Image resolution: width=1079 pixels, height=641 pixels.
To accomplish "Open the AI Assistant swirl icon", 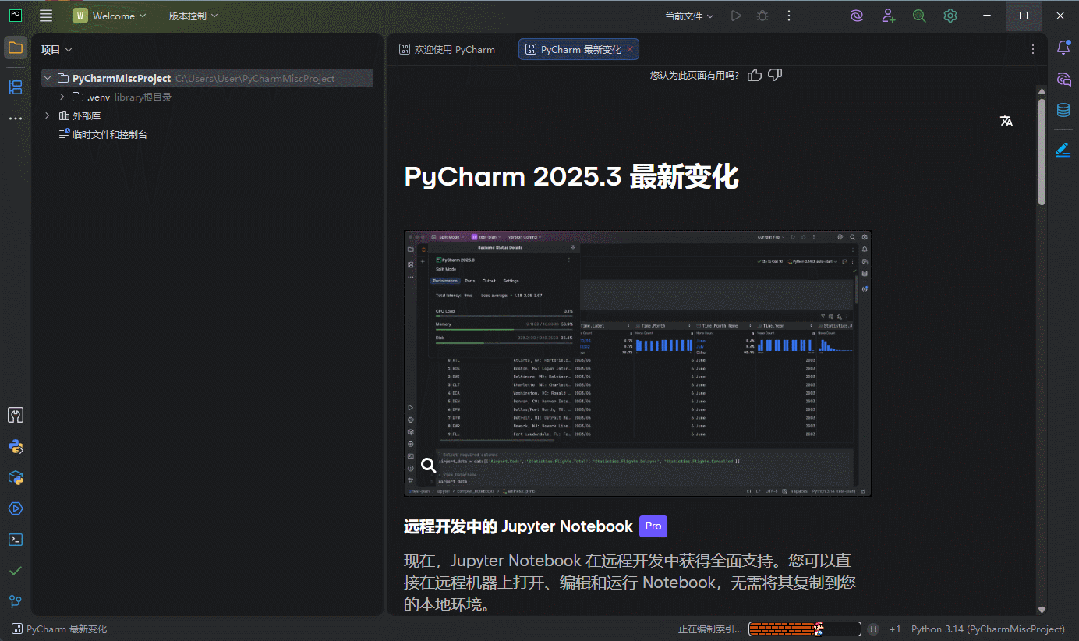I will coord(857,15).
